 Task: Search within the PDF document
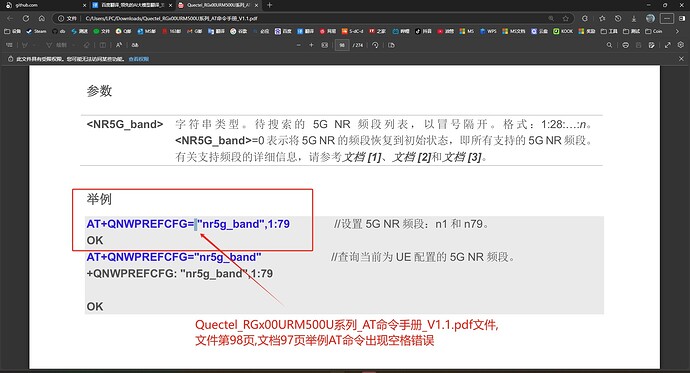click(609, 45)
